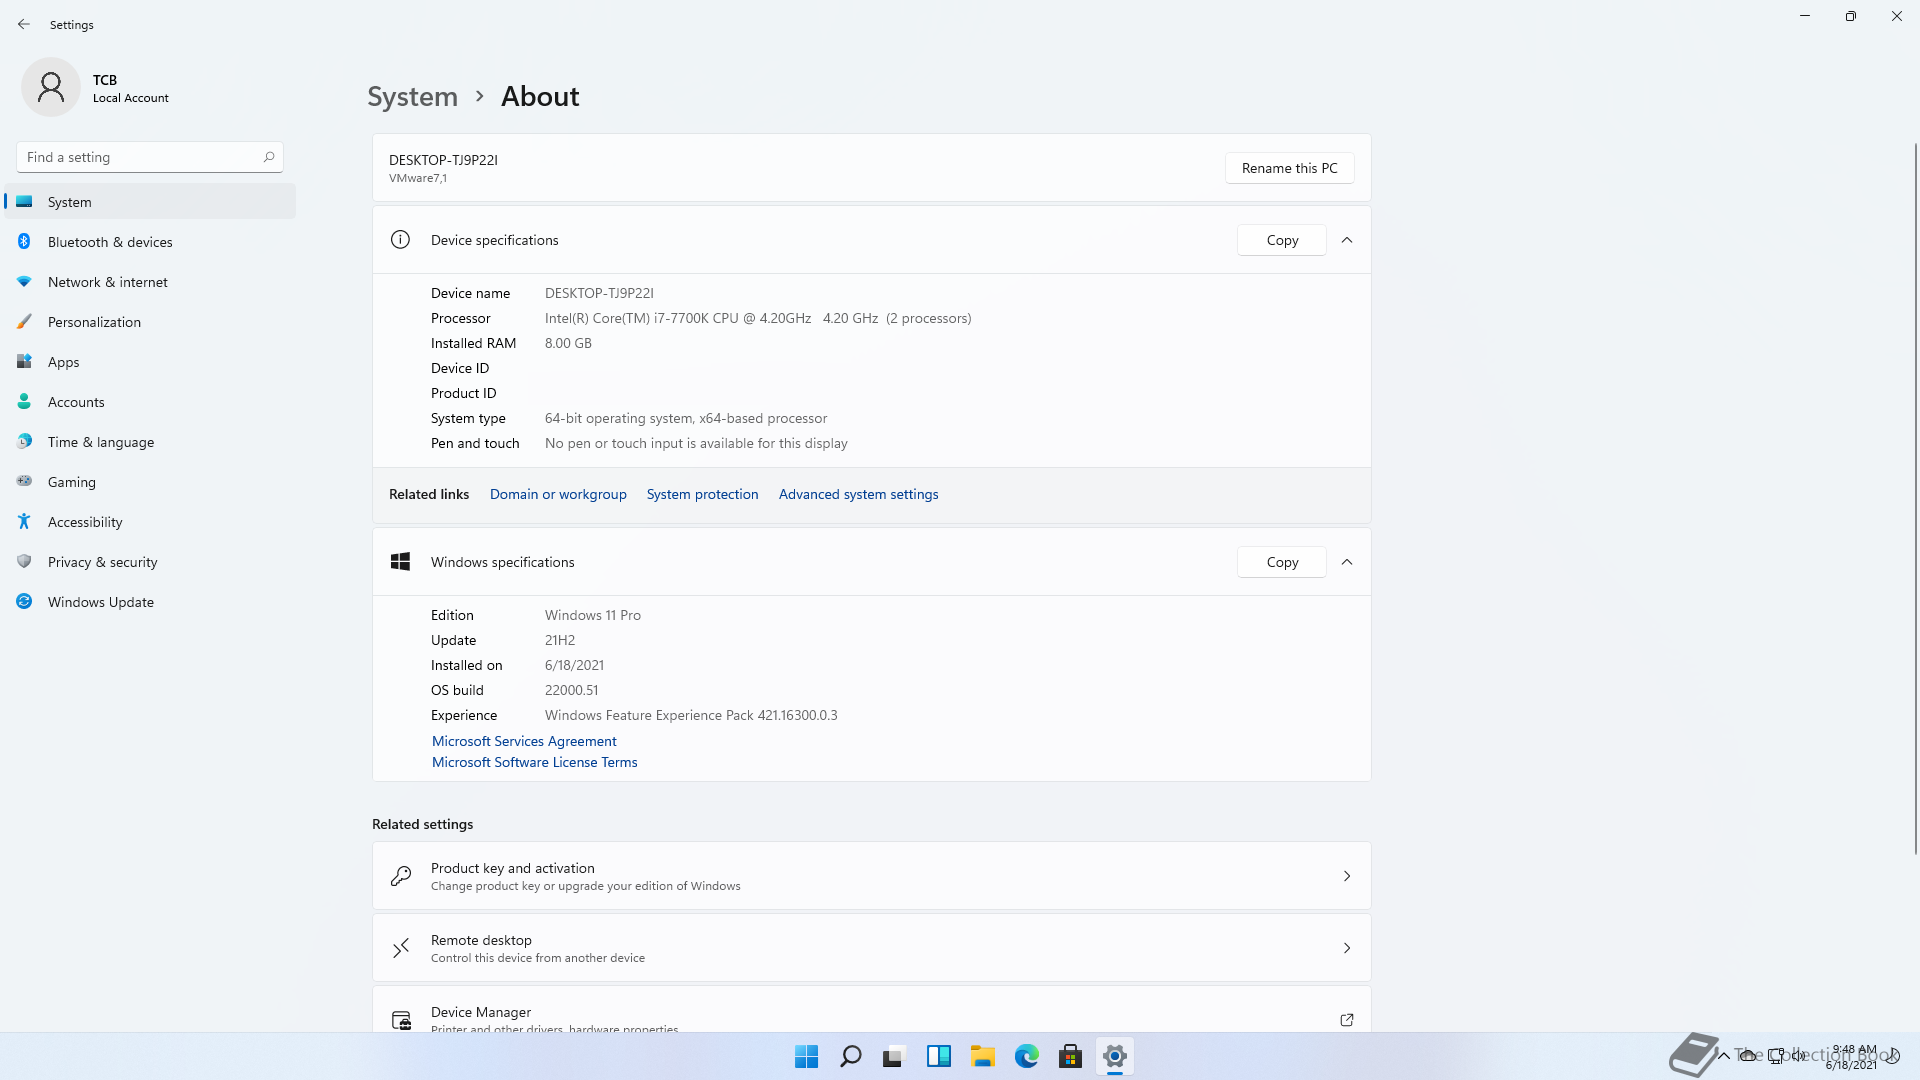Image resolution: width=1920 pixels, height=1080 pixels.
Task: Open the Bluetooth & devices section
Action: coord(150,242)
